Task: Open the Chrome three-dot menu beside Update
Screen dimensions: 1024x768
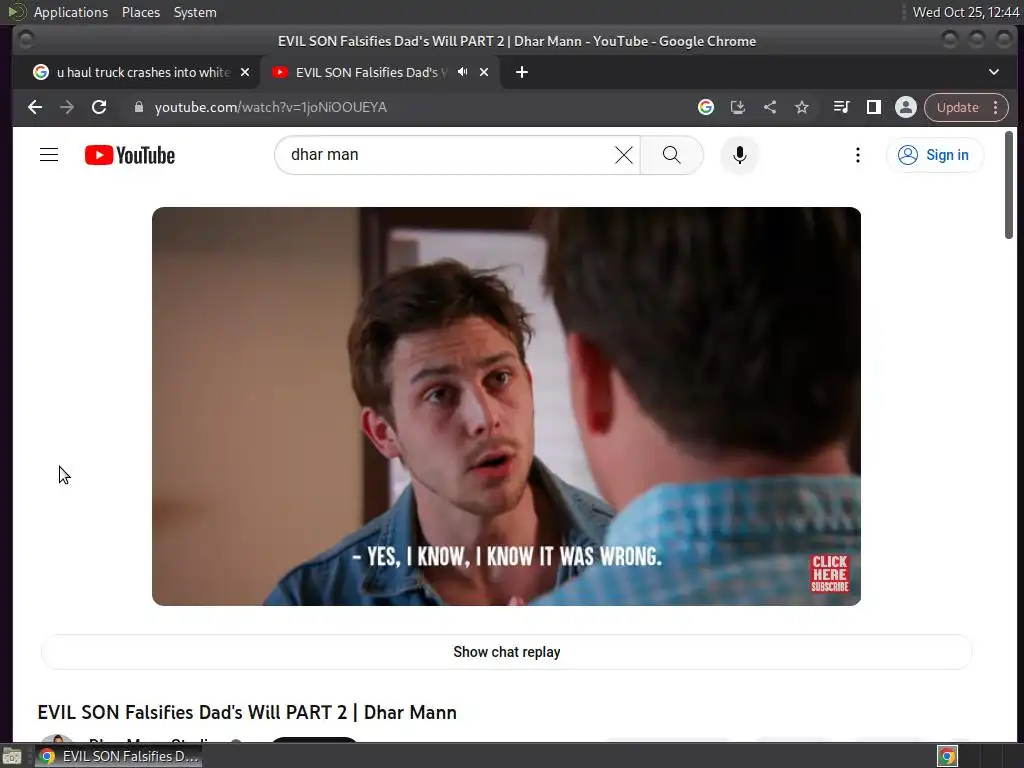Action: click(995, 107)
